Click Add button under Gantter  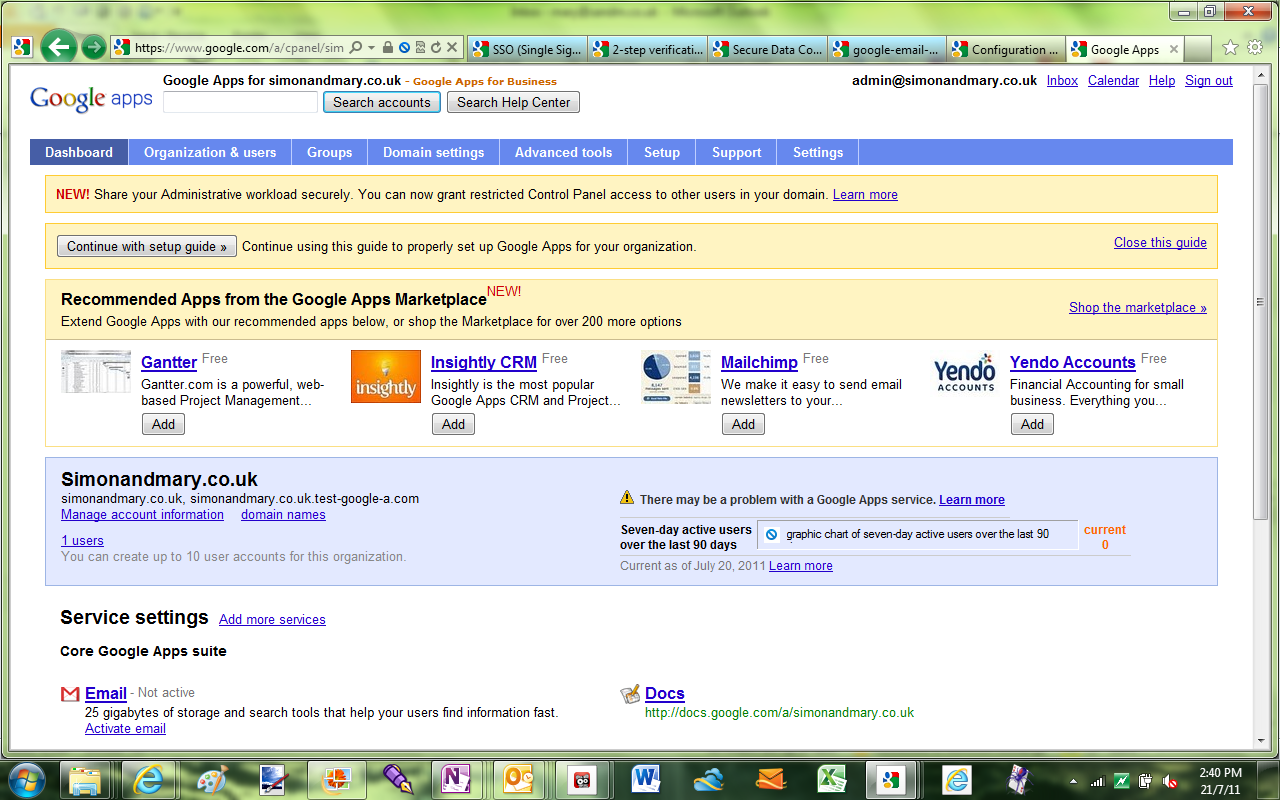tap(164, 424)
